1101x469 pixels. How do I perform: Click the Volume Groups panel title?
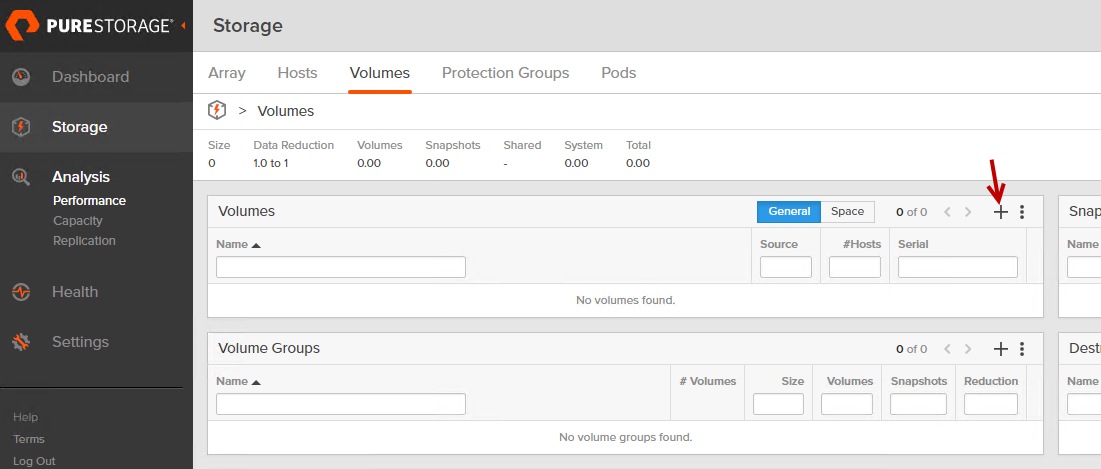point(269,348)
